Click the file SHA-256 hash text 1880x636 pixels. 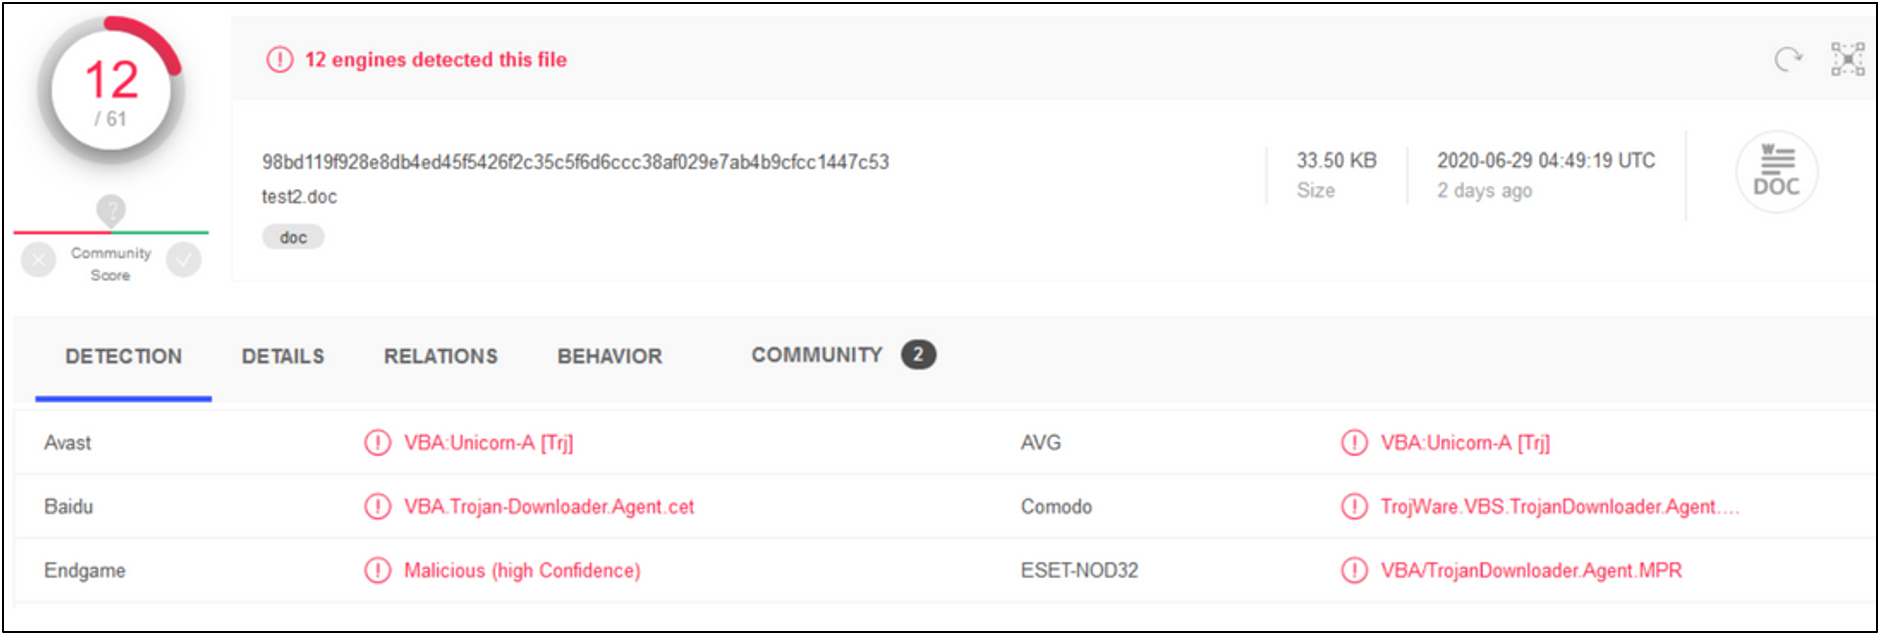(575, 162)
